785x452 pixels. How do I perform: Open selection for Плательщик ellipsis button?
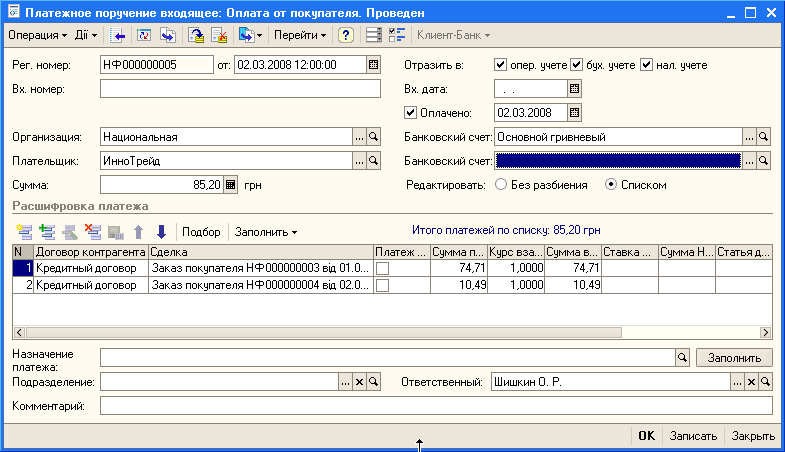360,161
